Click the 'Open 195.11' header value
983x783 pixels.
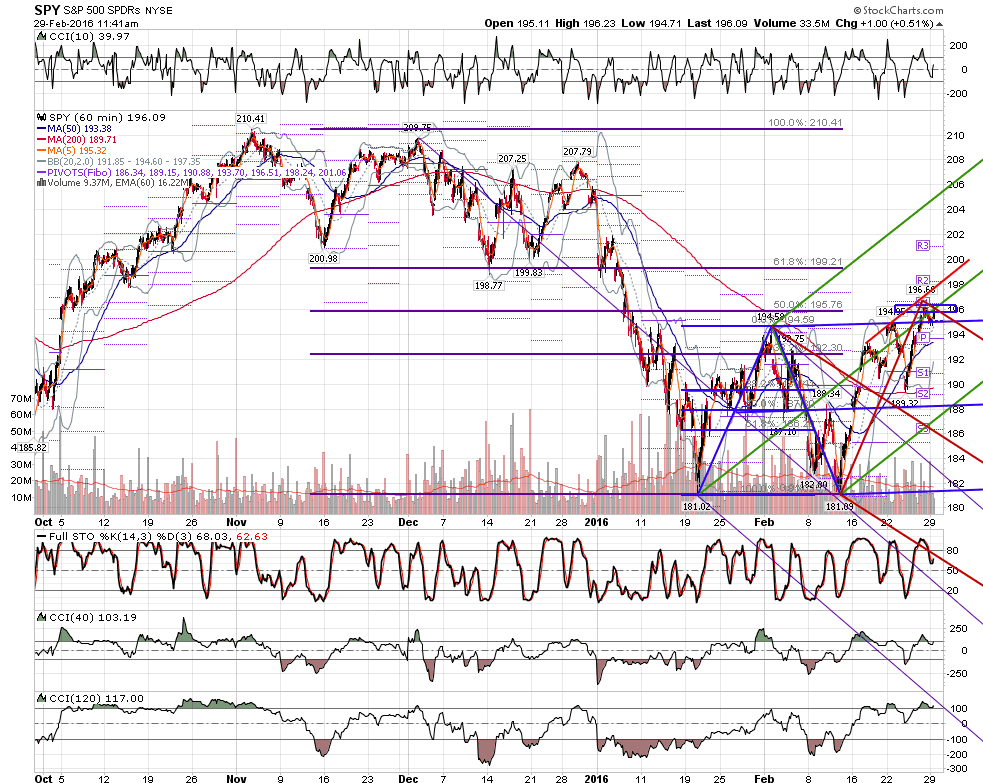[x=517, y=23]
